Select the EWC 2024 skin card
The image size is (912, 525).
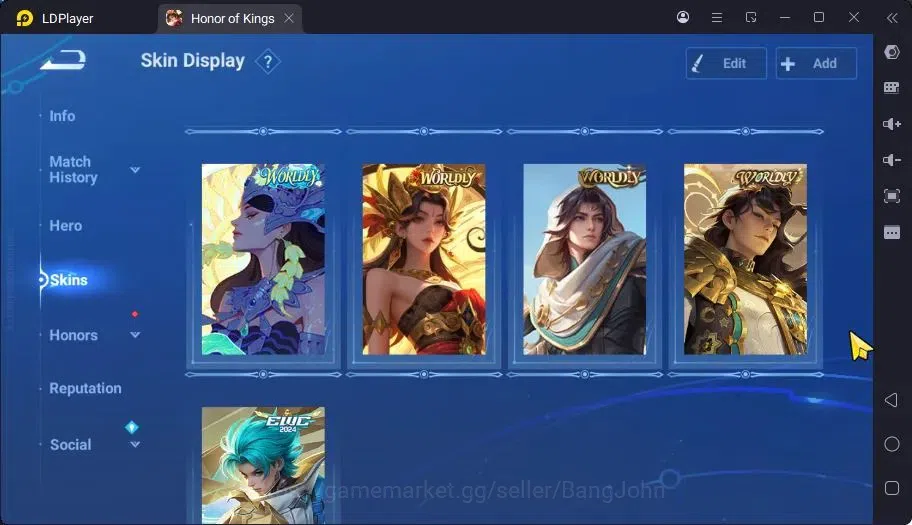pos(263,465)
